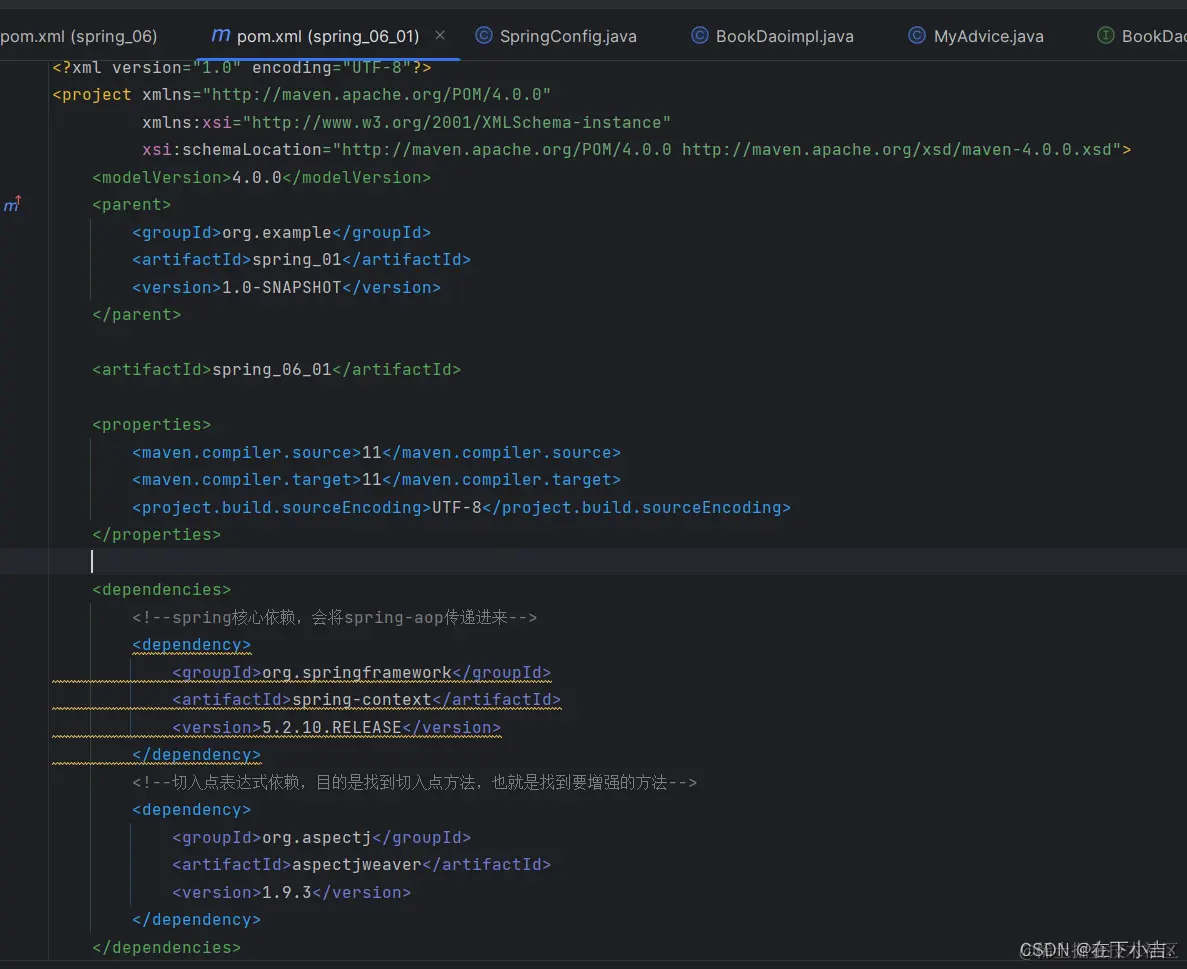Click the artifactId spring-context line
1187x969 pixels.
(x=366, y=699)
